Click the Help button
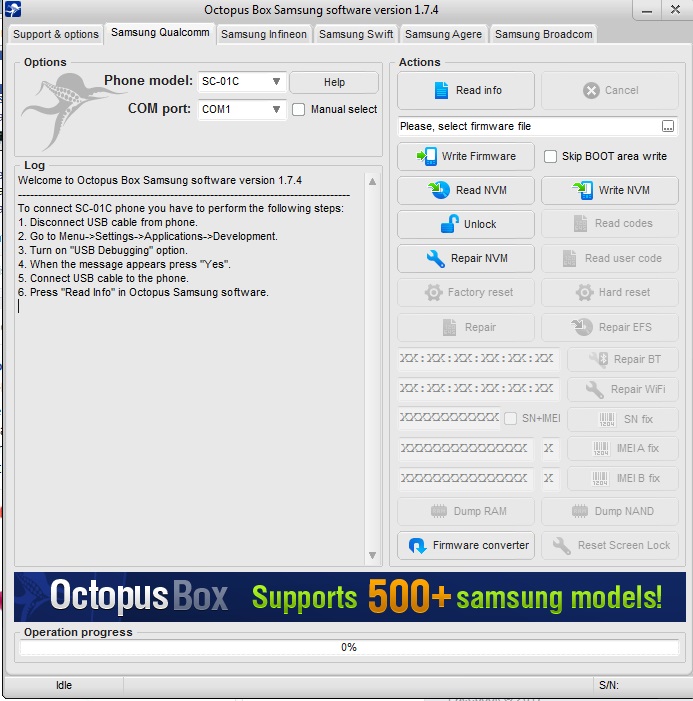The height and width of the screenshot is (701, 693). click(334, 82)
